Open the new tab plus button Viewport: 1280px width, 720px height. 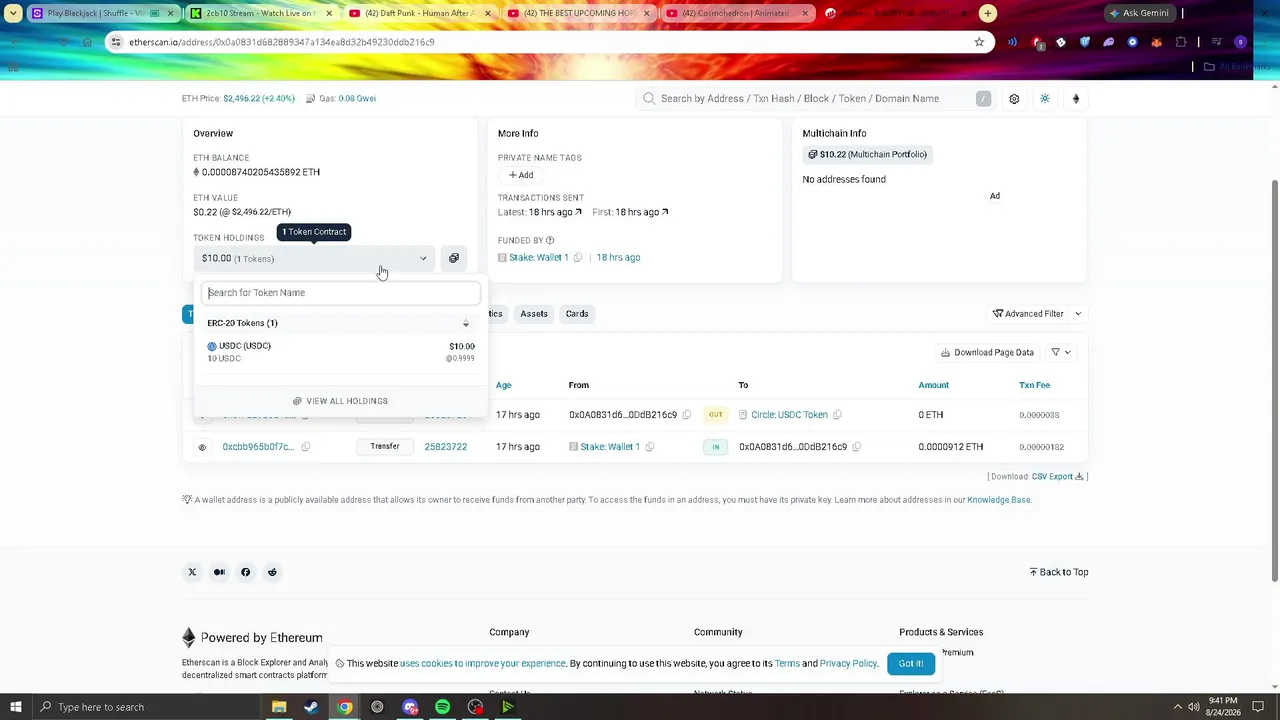coord(988,13)
